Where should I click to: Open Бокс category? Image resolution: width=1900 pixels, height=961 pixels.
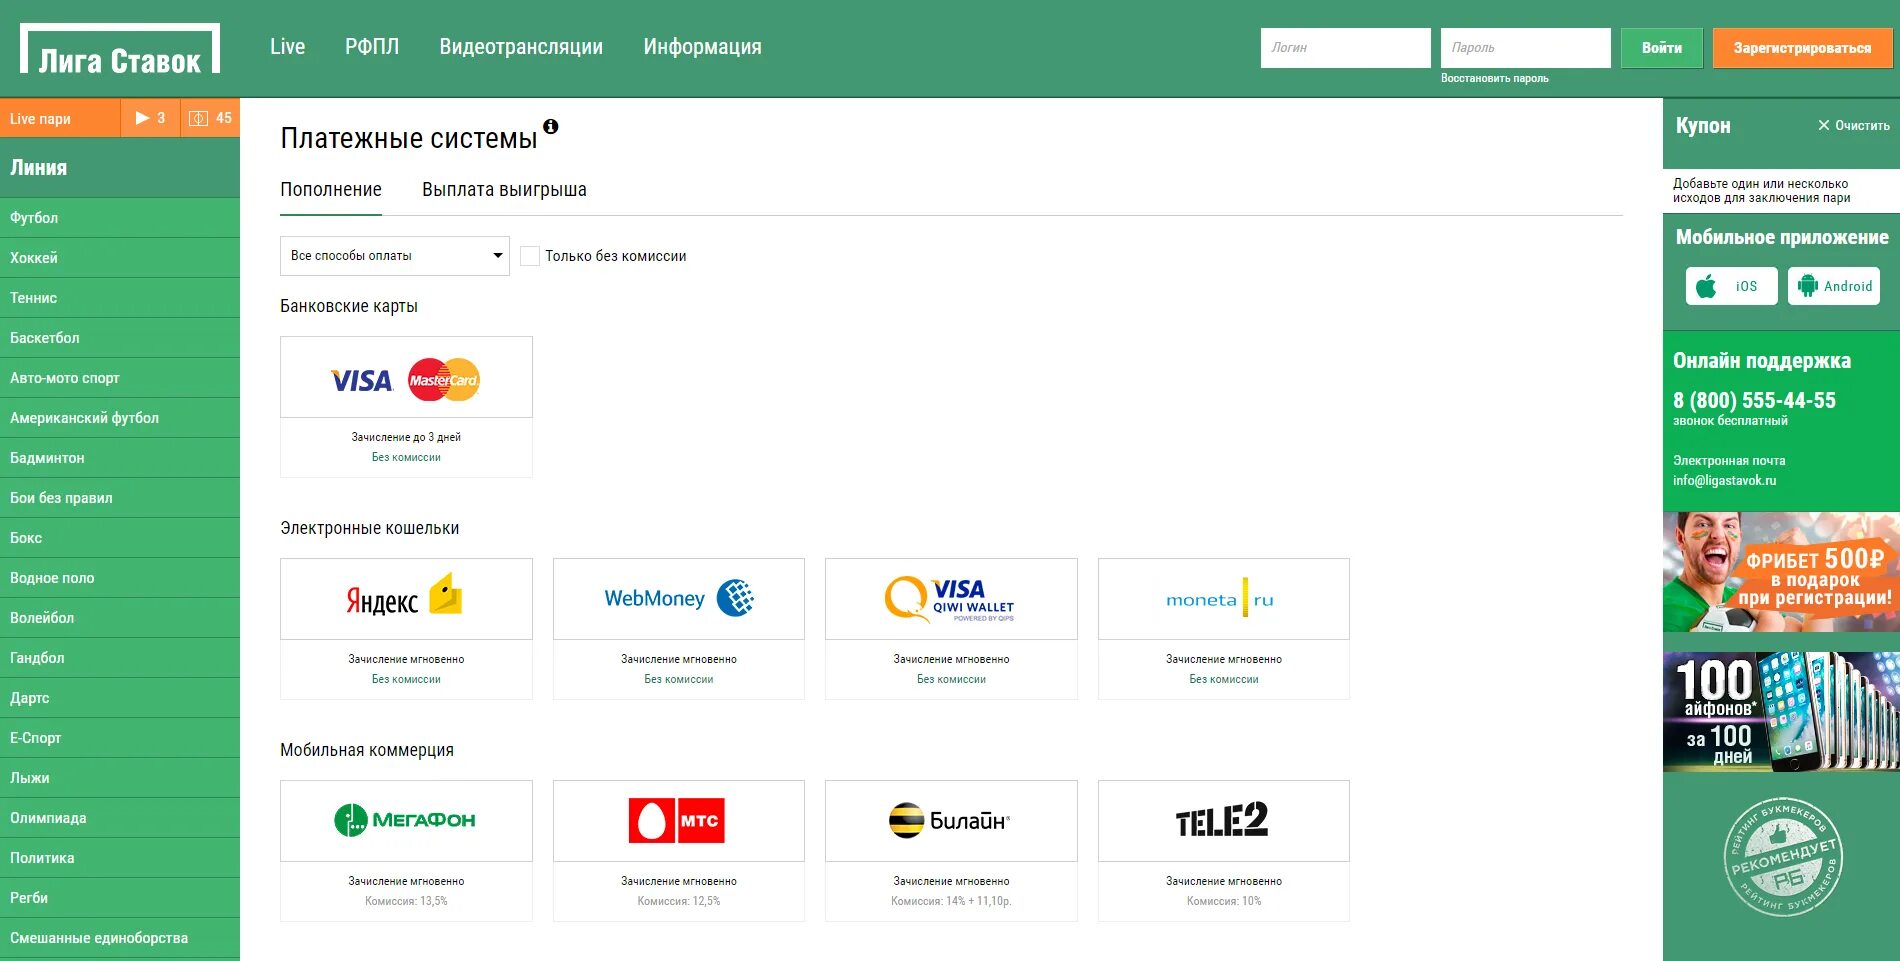120,538
